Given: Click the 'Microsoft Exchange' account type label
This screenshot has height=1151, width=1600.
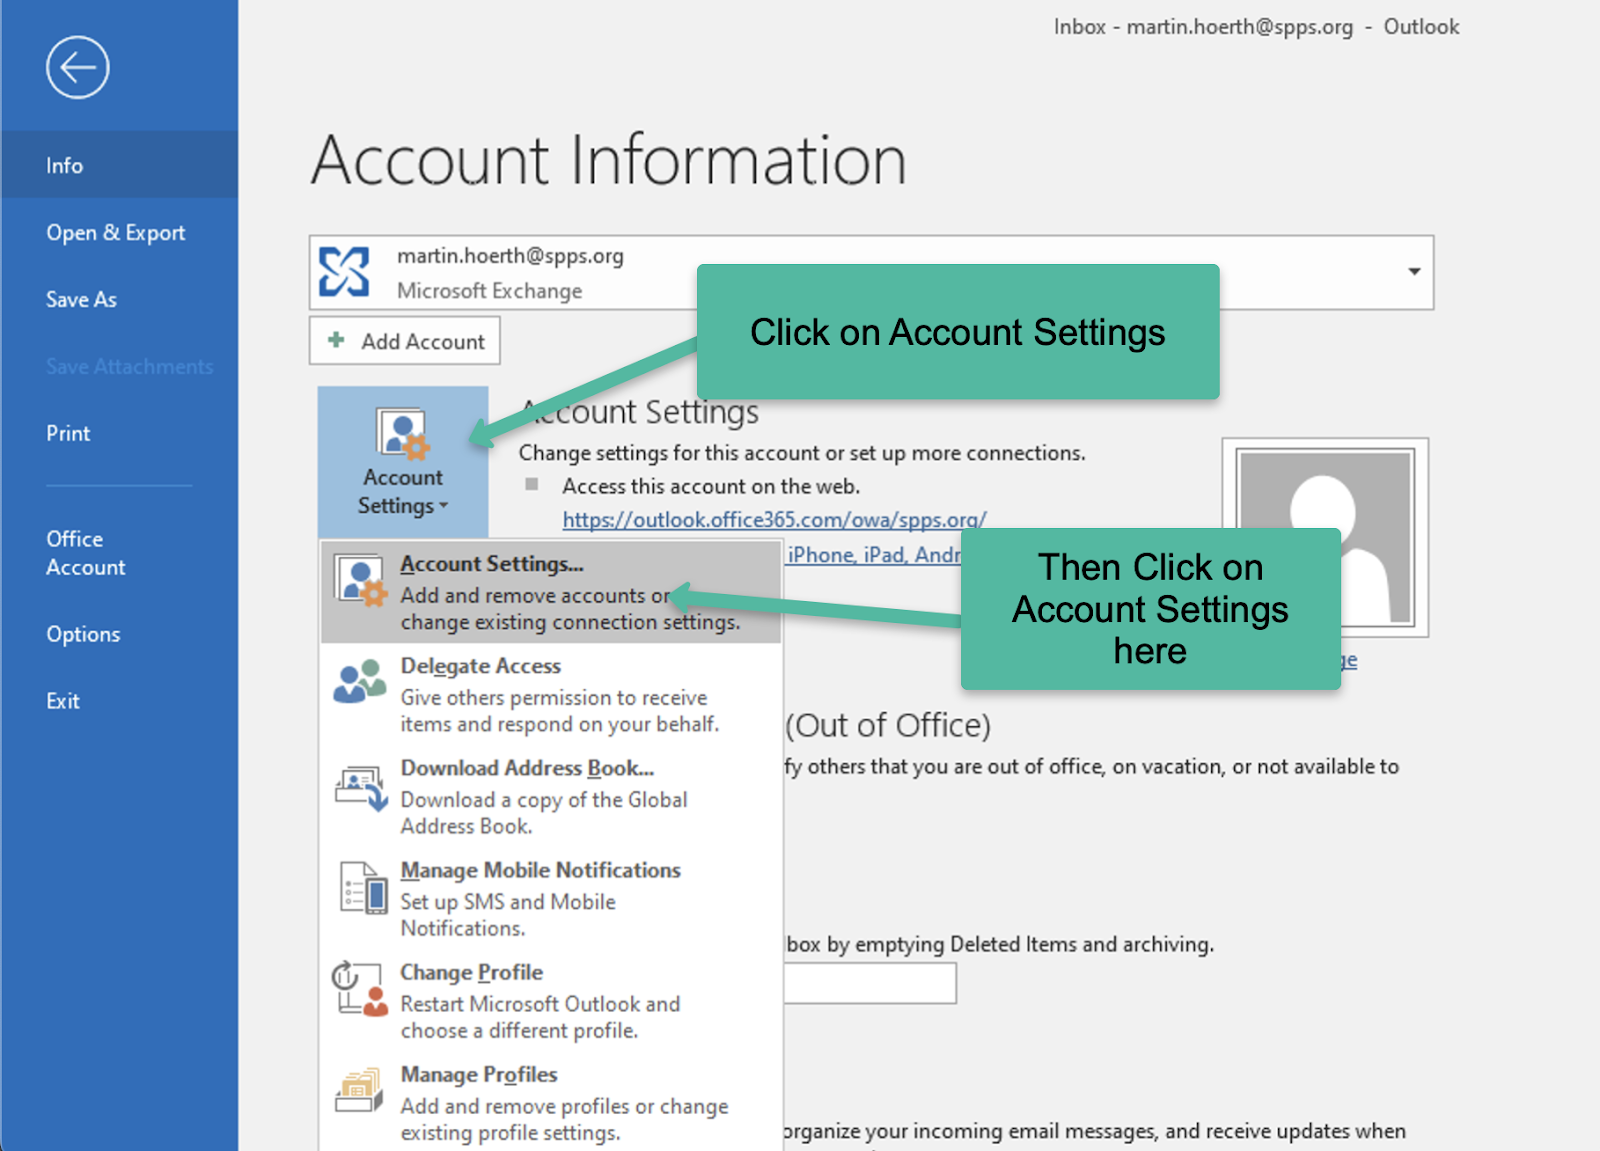Looking at the screenshot, I should pos(489,291).
